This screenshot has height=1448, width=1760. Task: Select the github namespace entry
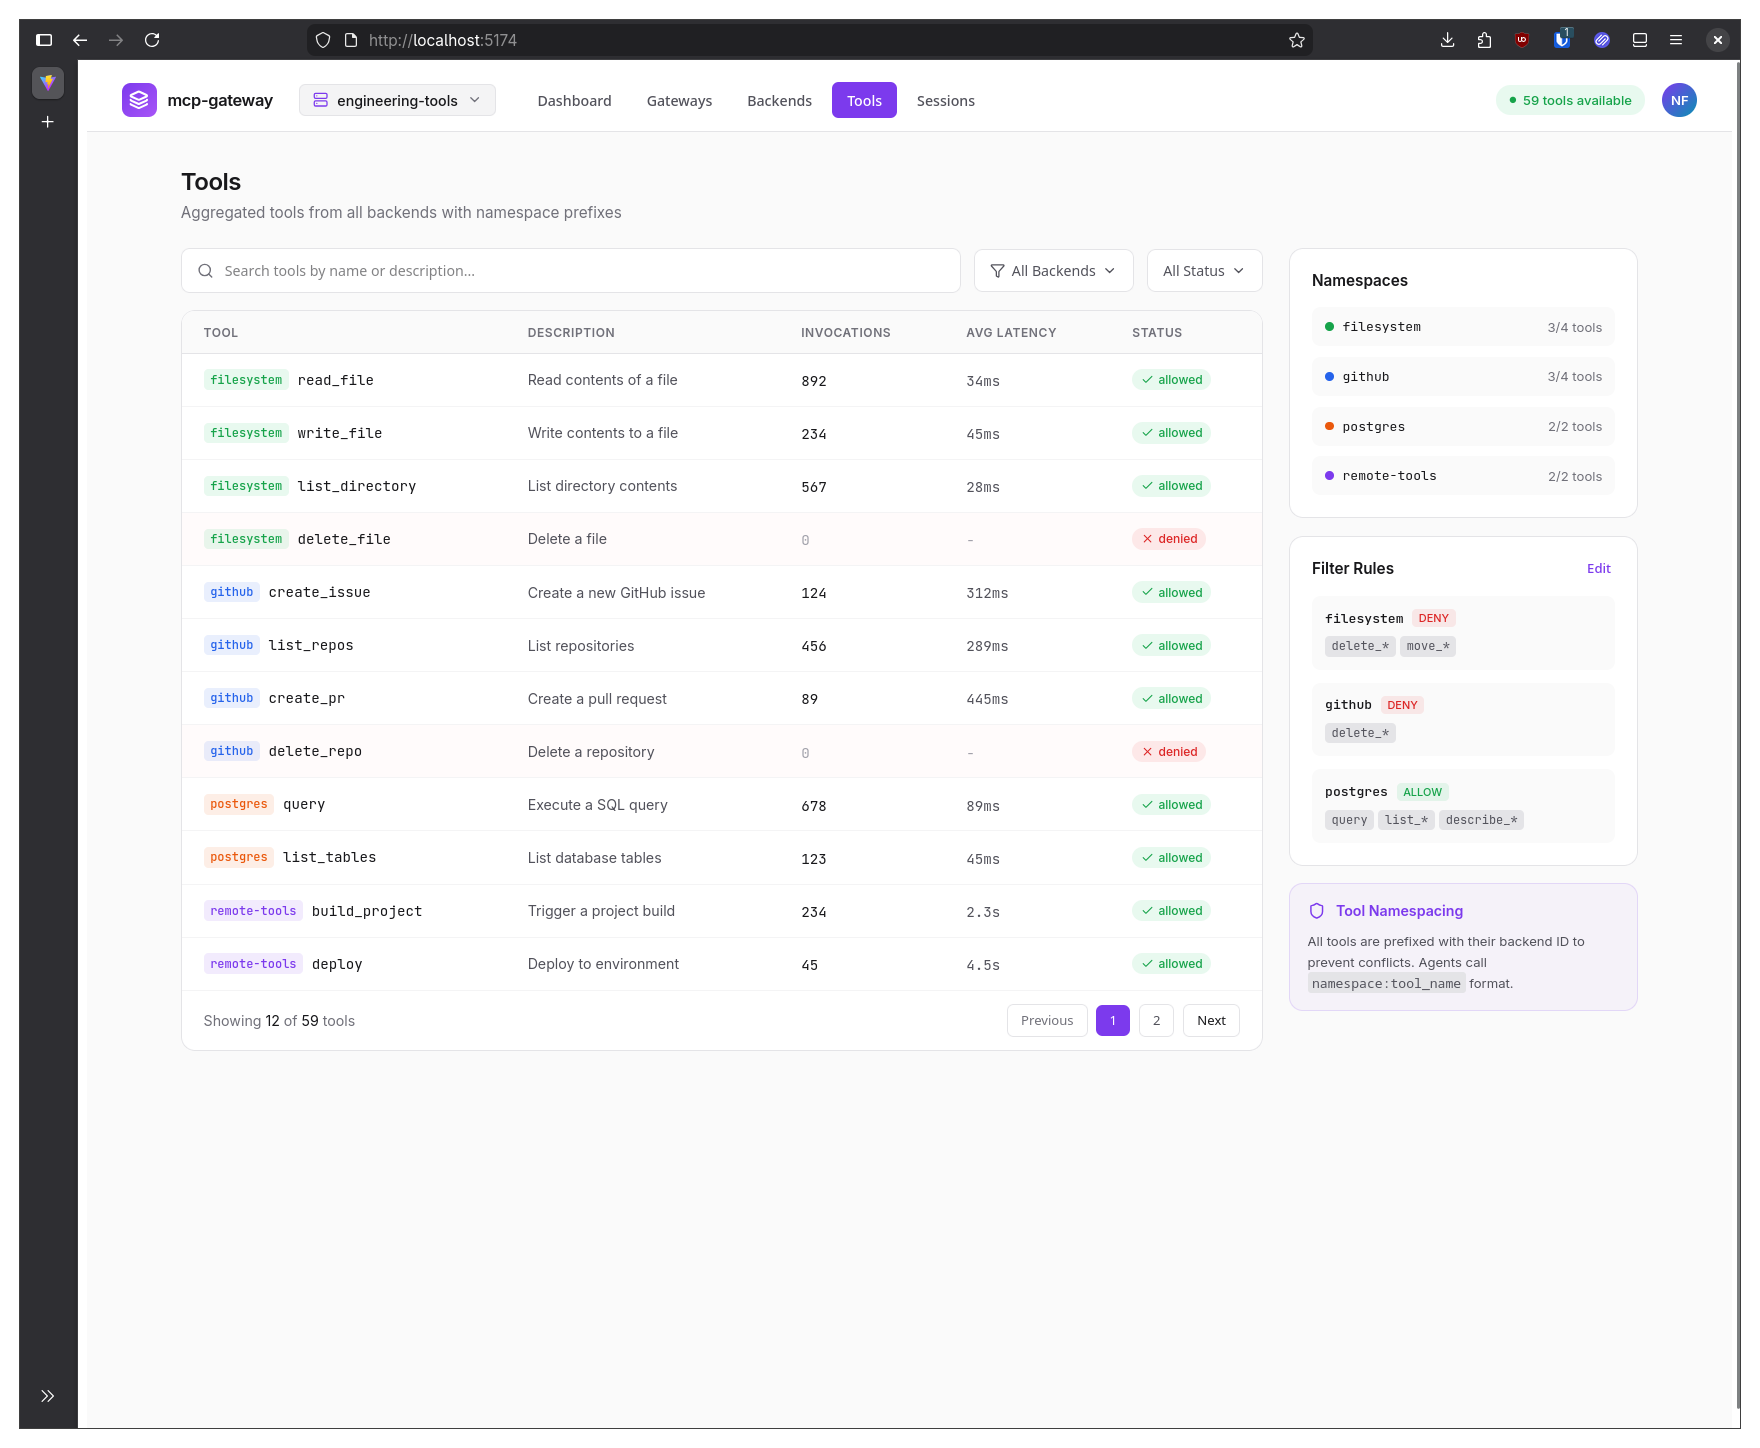click(x=1463, y=377)
